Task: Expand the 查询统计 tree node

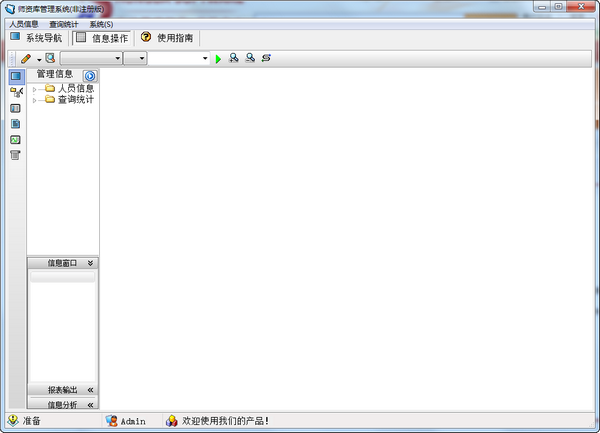Action: [x=34, y=101]
